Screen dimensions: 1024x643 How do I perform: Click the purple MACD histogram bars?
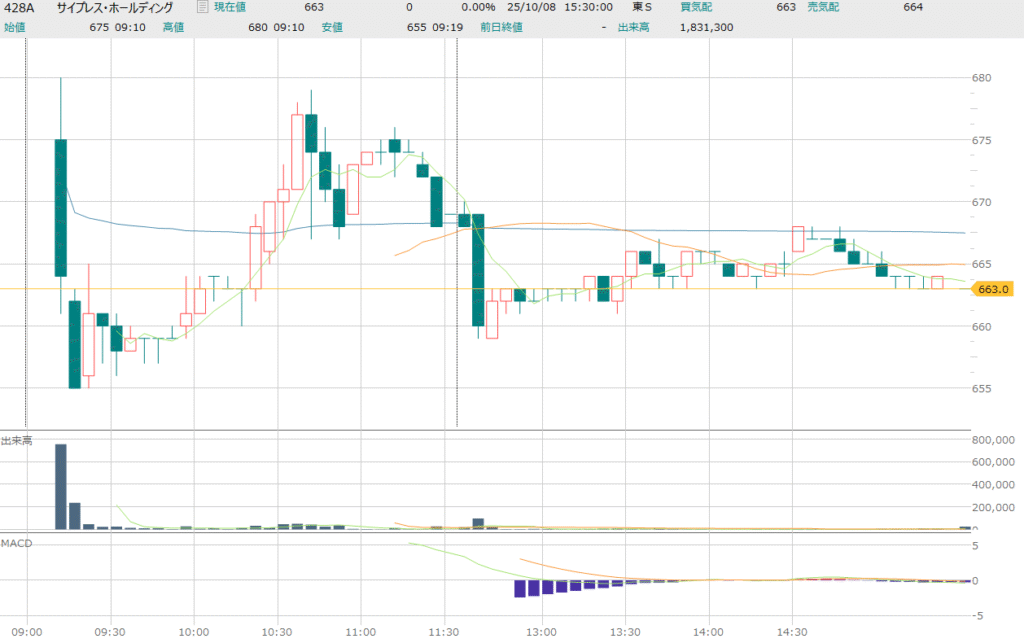(540, 587)
